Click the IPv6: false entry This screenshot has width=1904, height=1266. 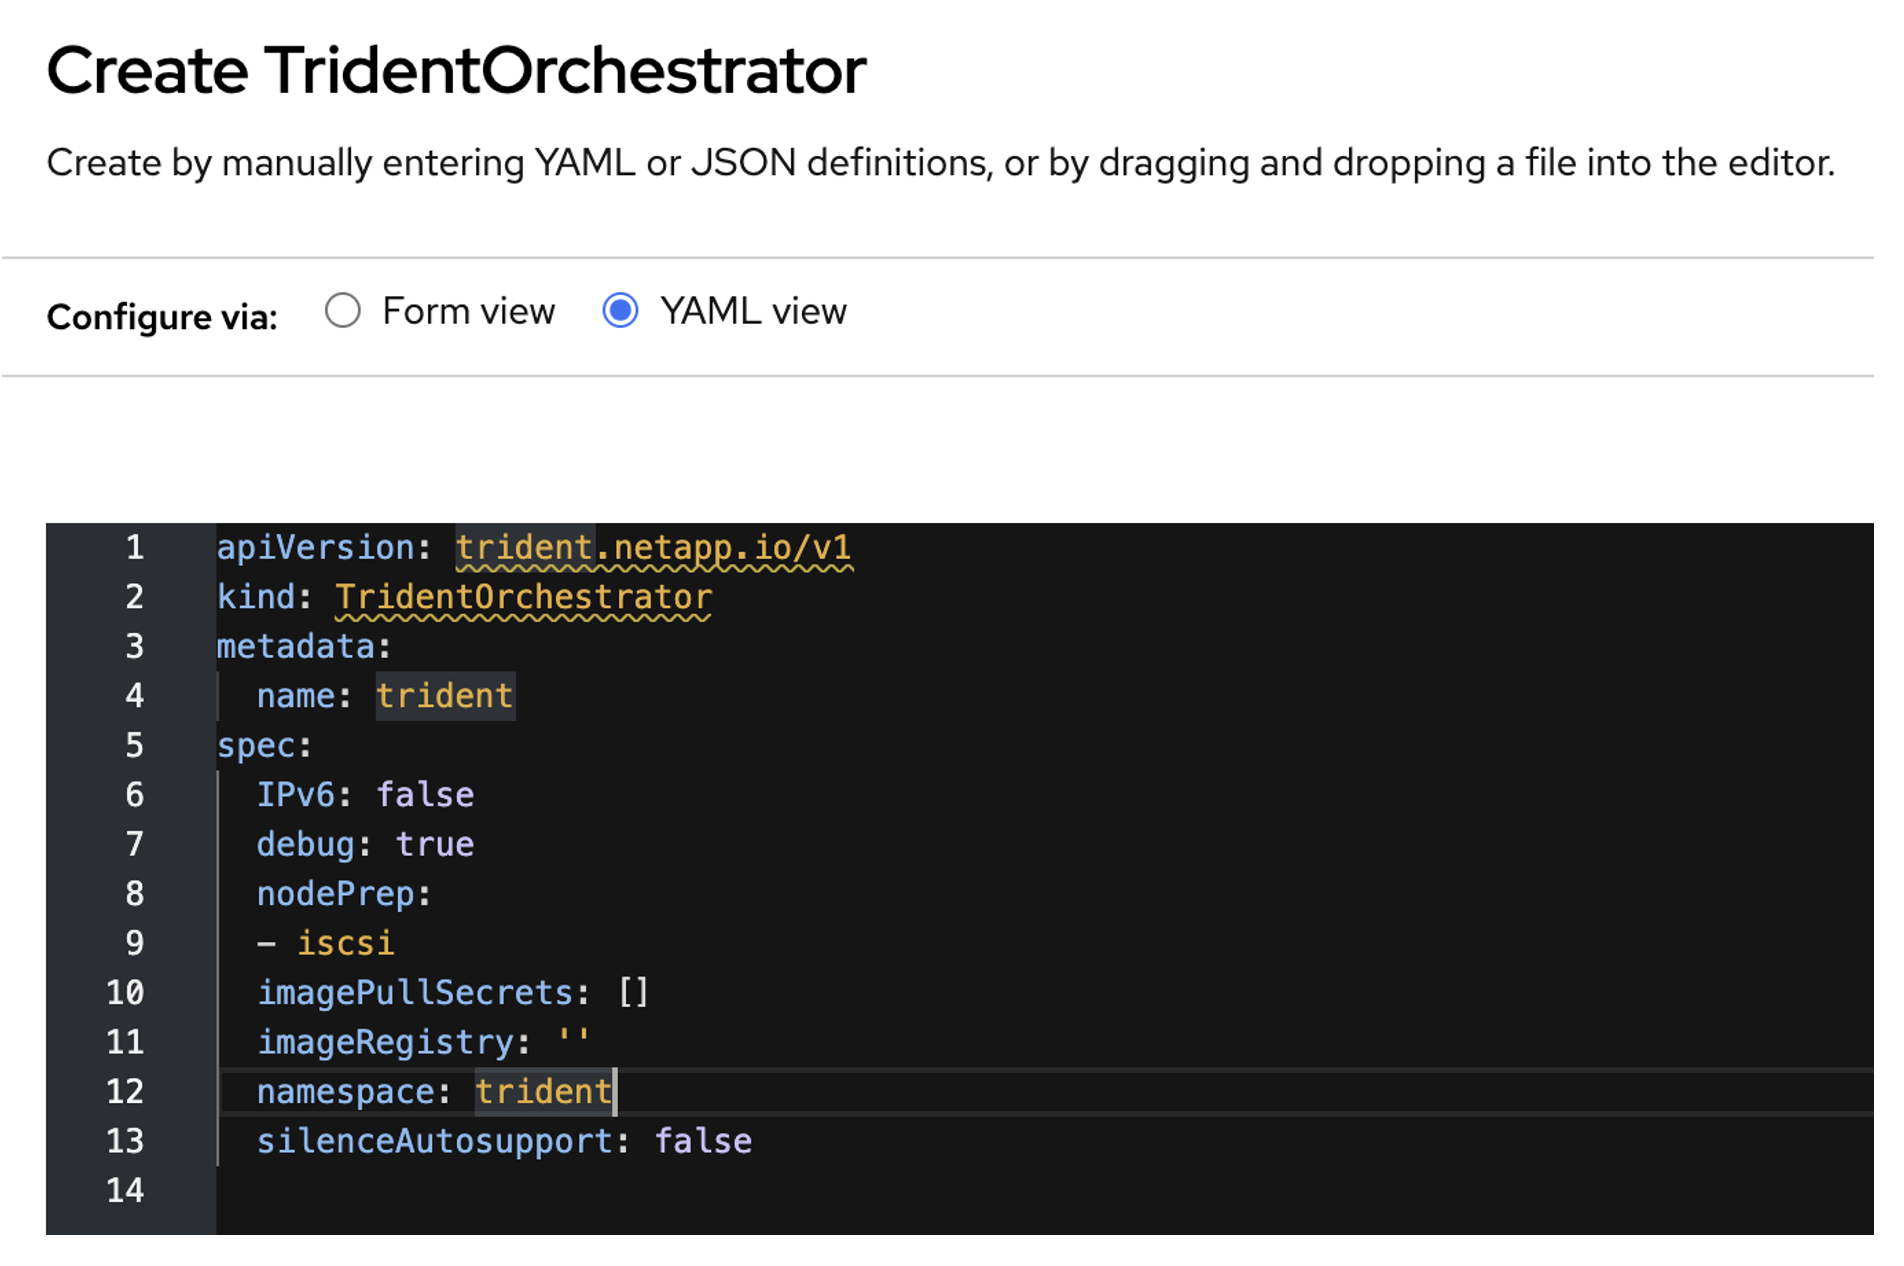point(366,793)
